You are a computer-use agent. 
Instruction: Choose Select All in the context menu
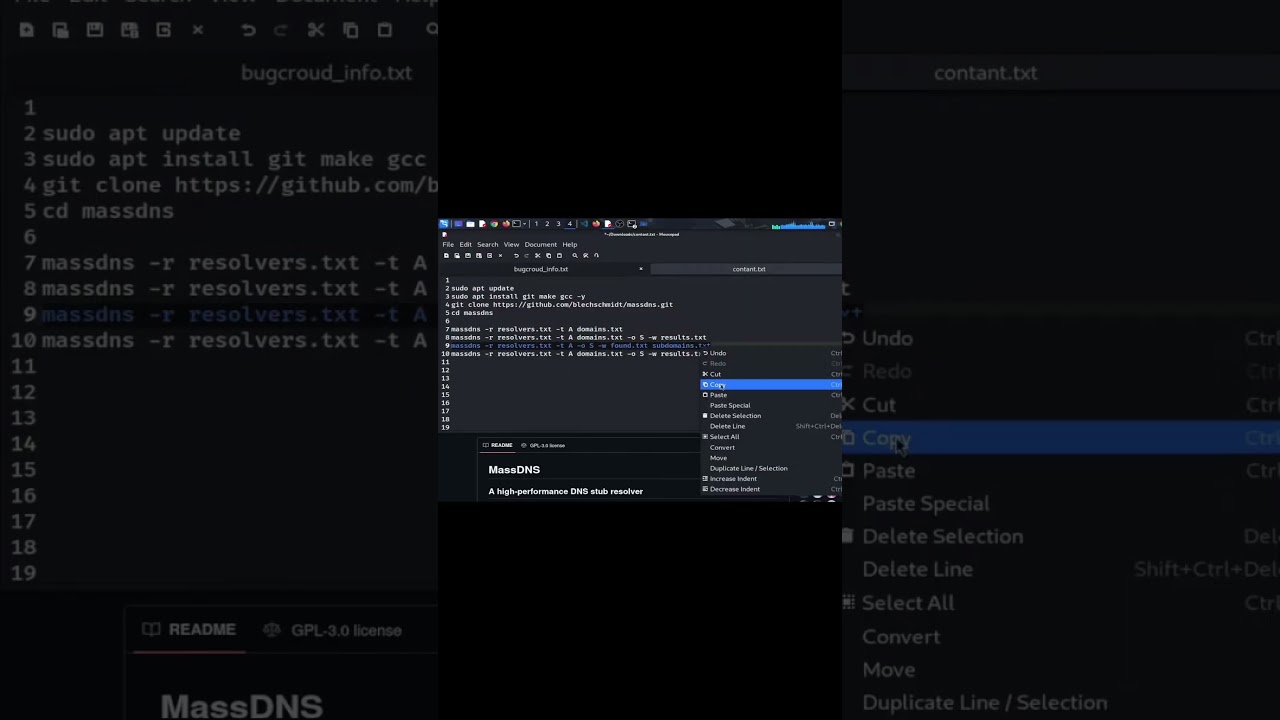(770, 437)
